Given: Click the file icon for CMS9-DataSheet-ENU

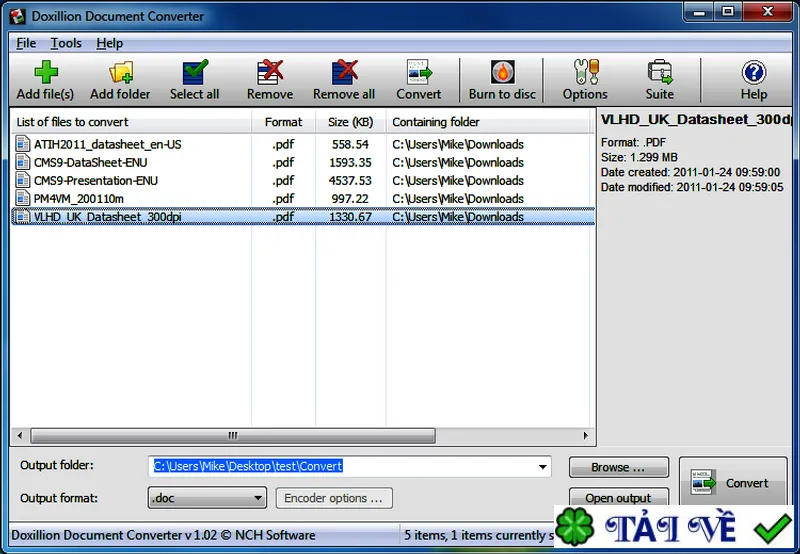Looking at the screenshot, I should pos(22,162).
